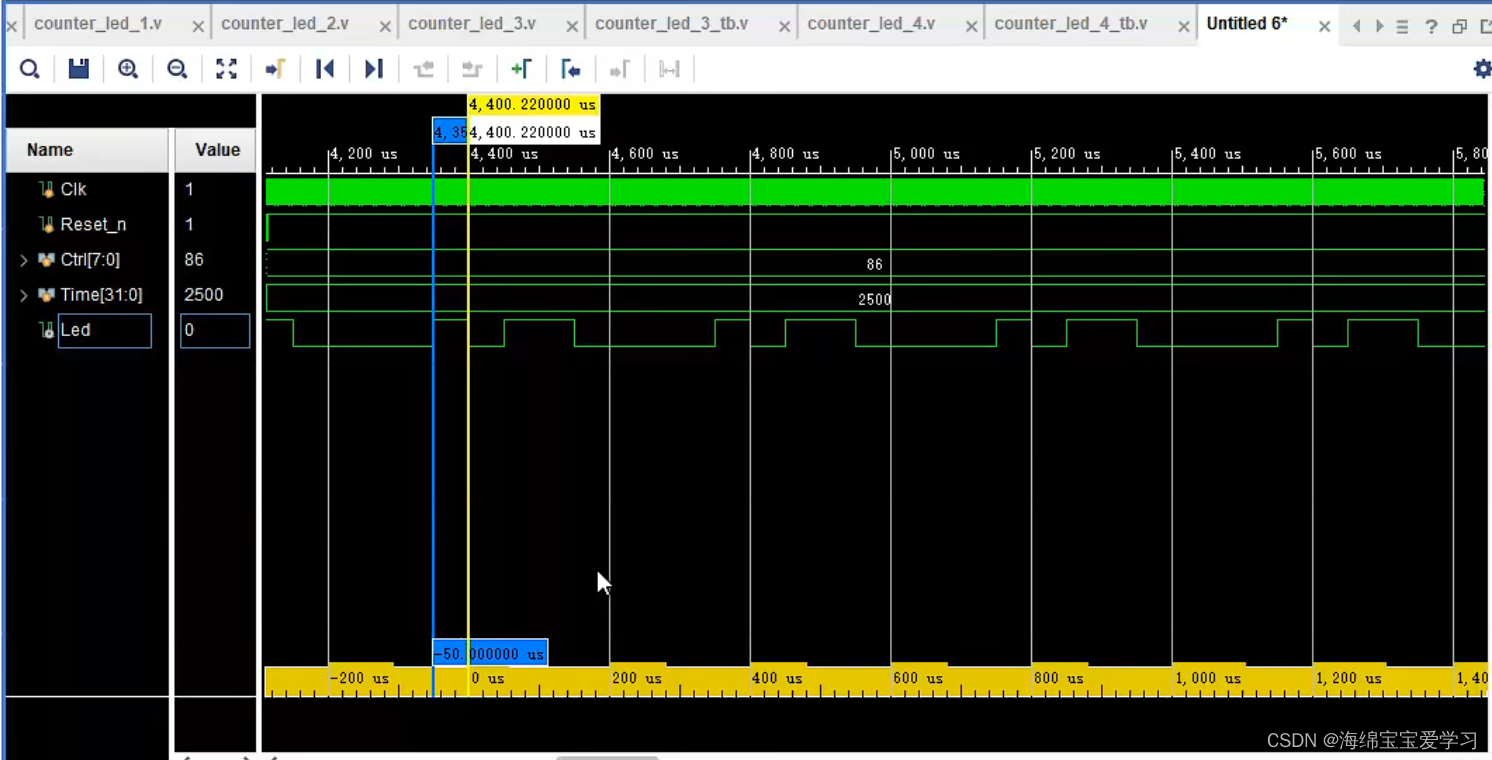Zoom in on the waveform

(128, 69)
